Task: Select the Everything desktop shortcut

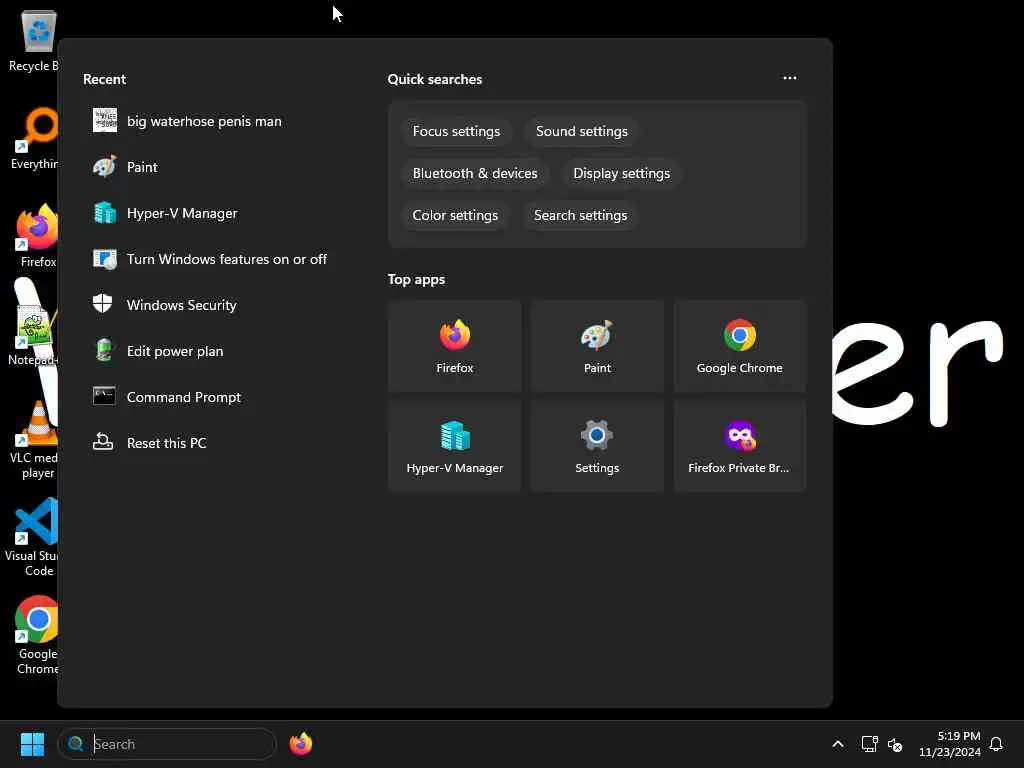Action: point(34,138)
